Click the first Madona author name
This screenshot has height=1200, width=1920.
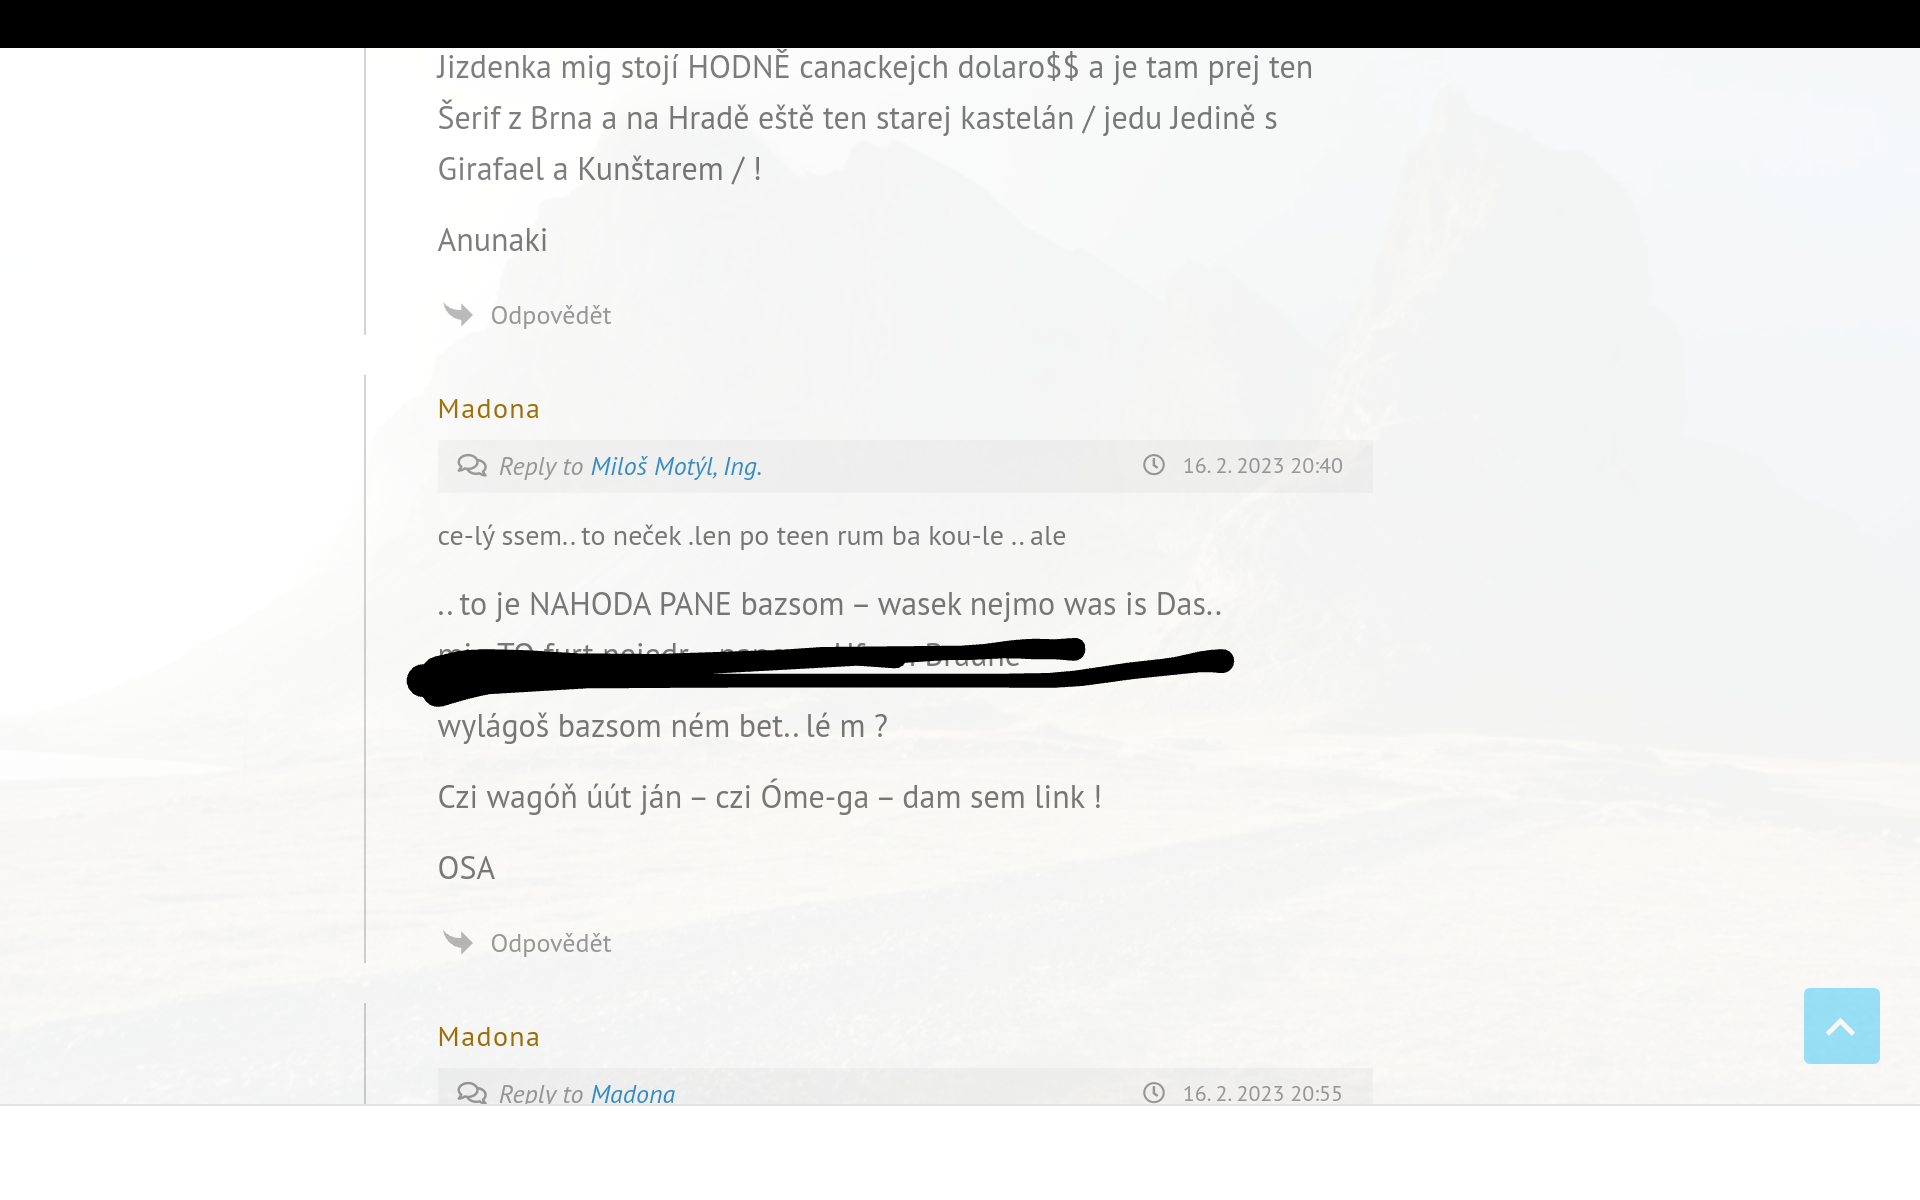click(489, 409)
